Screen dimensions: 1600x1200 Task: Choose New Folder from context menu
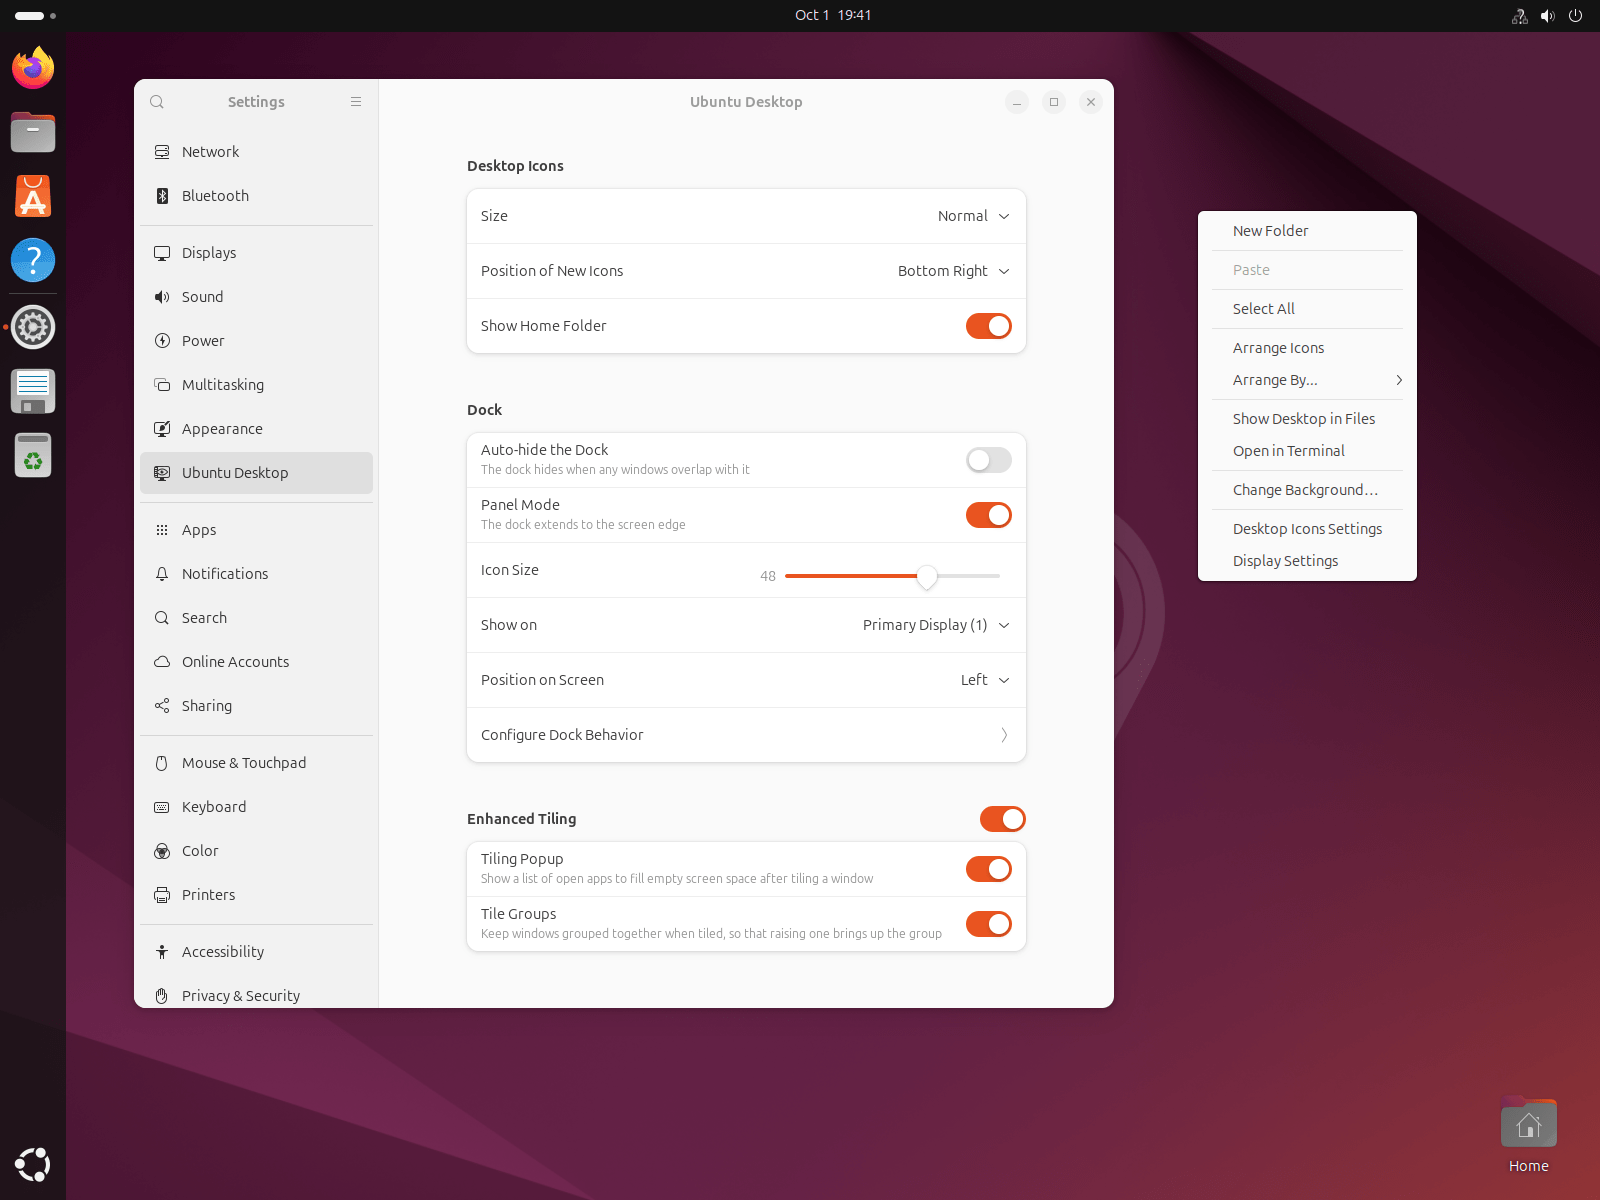(x=1270, y=231)
